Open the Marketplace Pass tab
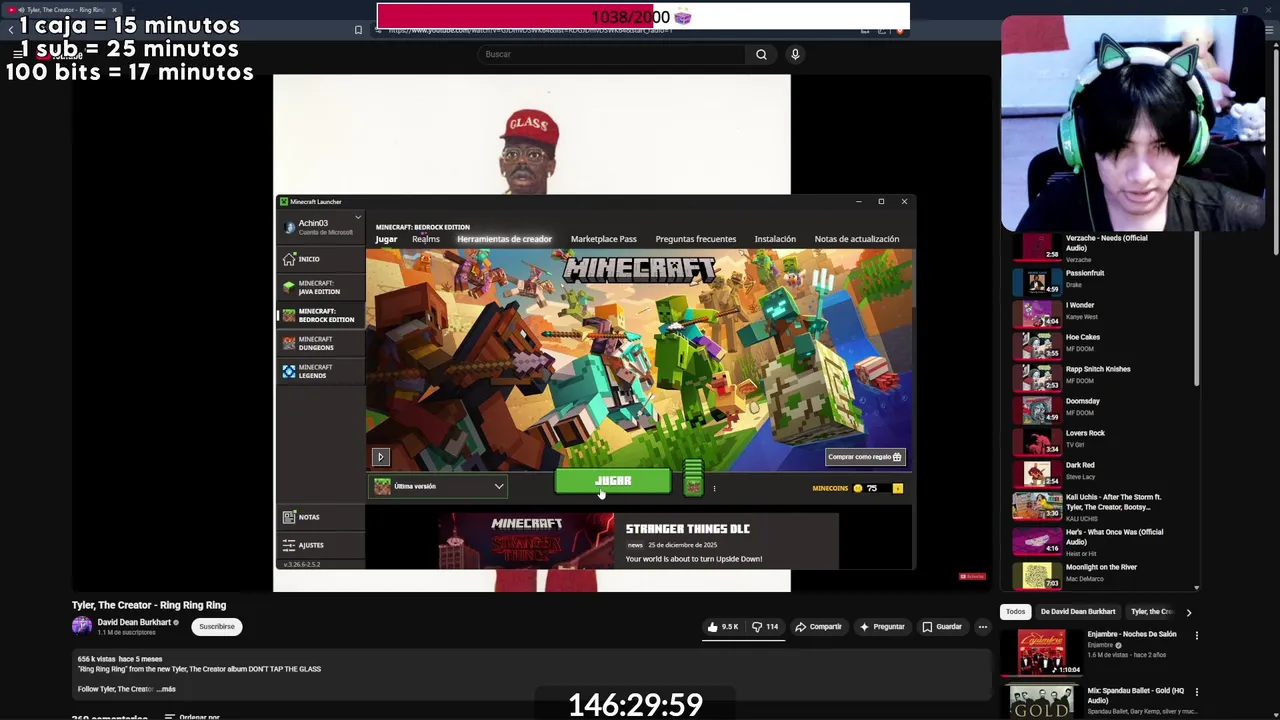1280x720 pixels. click(x=603, y=239)
